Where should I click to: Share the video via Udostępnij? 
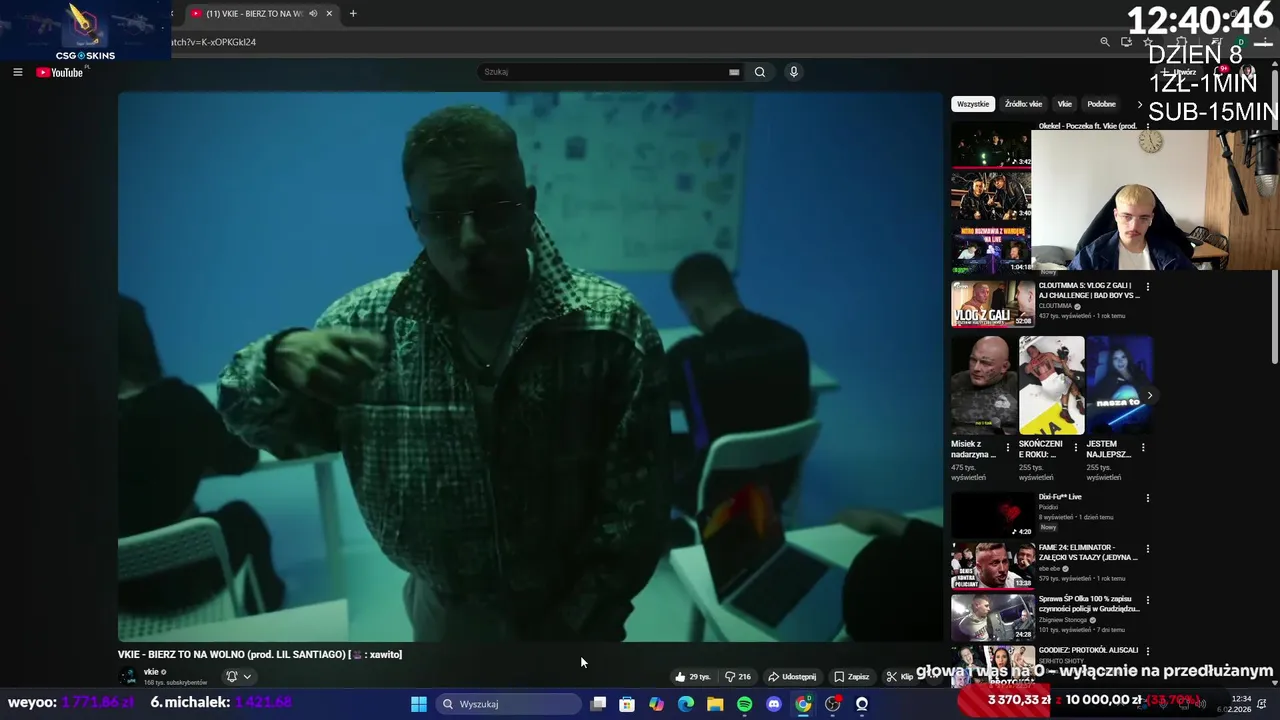click(x=792, y=677)
